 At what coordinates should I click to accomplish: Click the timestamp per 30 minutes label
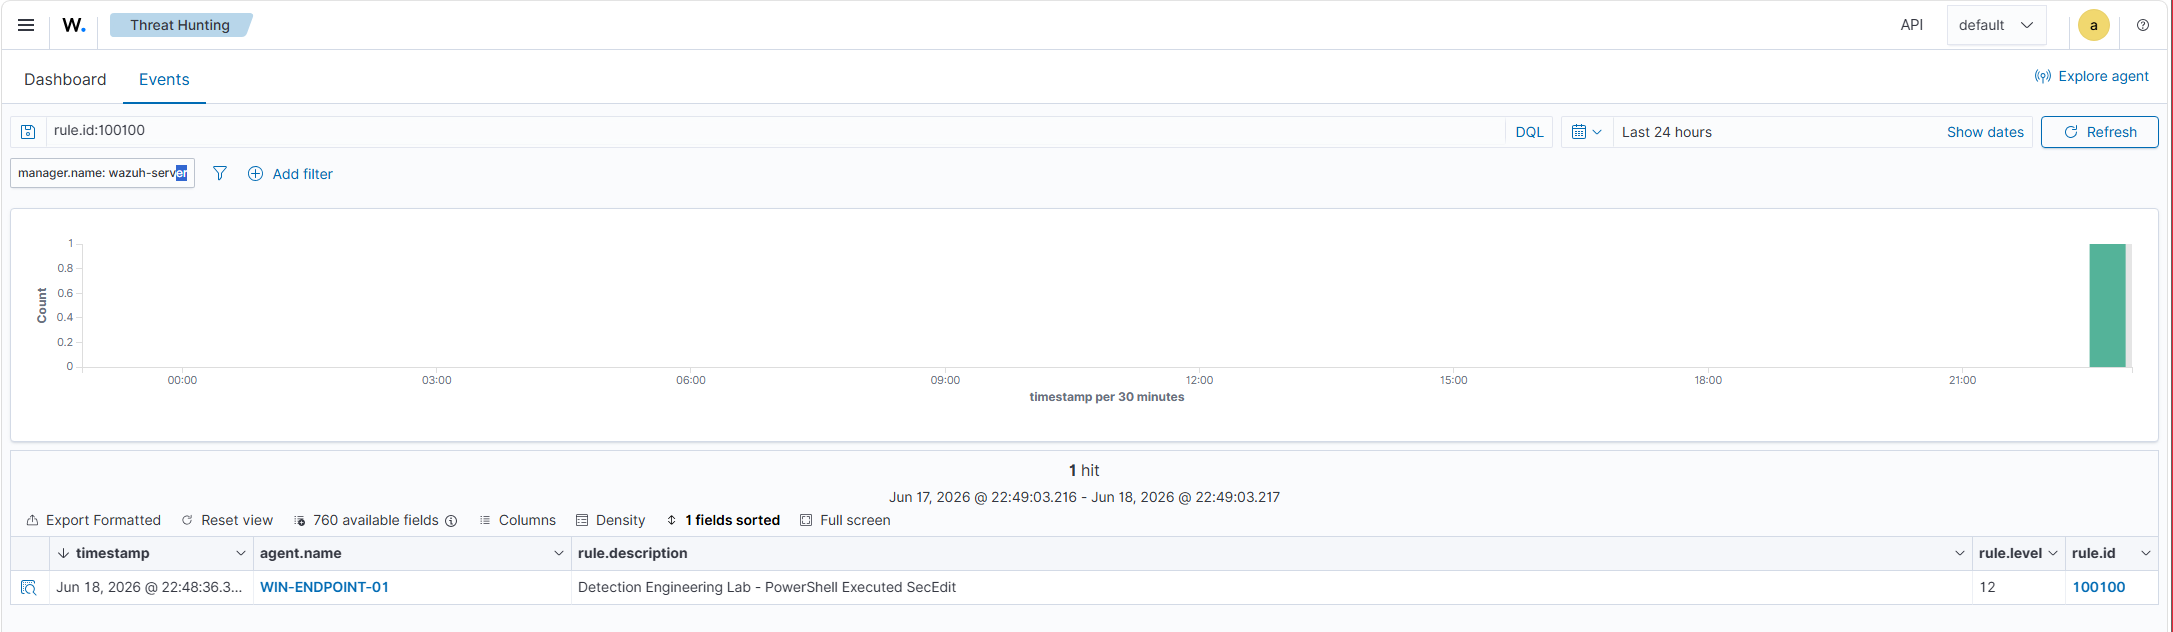click(x=1106, y=397)
